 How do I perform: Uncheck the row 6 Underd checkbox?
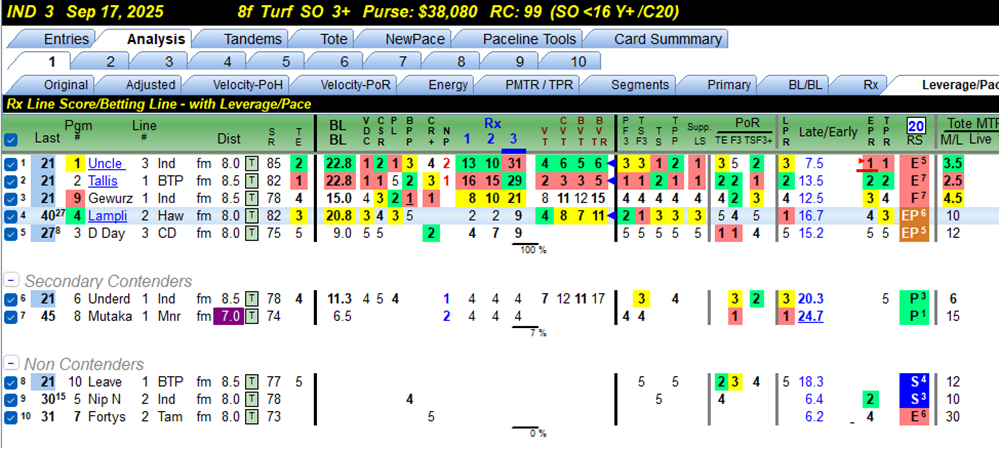coord(10,299)
